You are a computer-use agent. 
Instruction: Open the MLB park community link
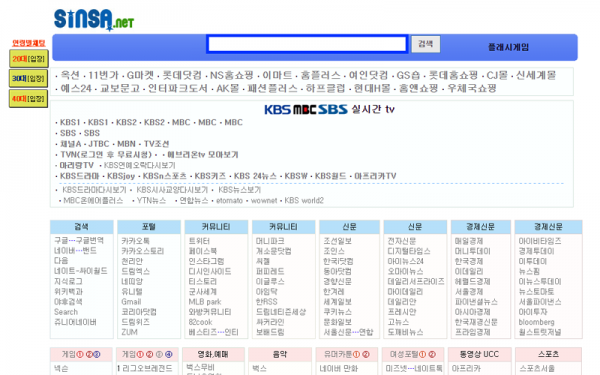pos(205,302)
